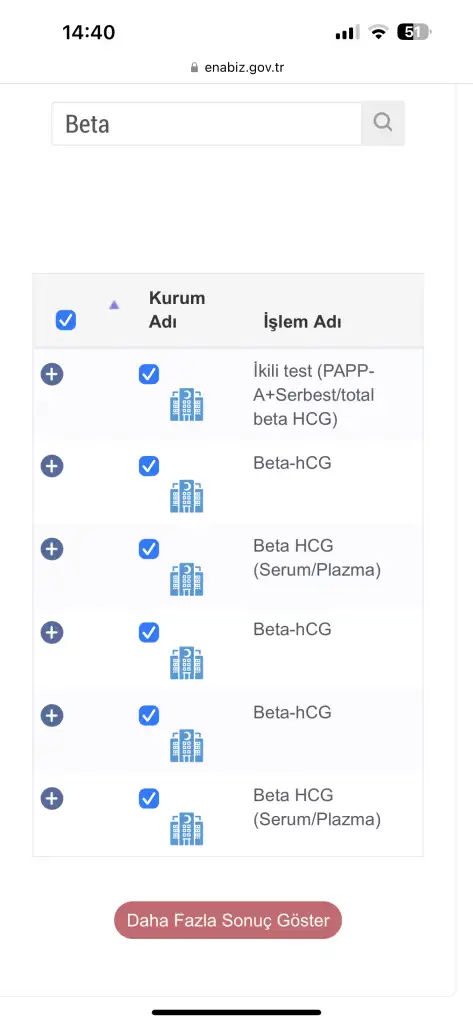Tap Daha Fazla Sonuç Göster button
Image resolution: width=473 pixels, height=1024 pixels.
click(x=228, y=920)
